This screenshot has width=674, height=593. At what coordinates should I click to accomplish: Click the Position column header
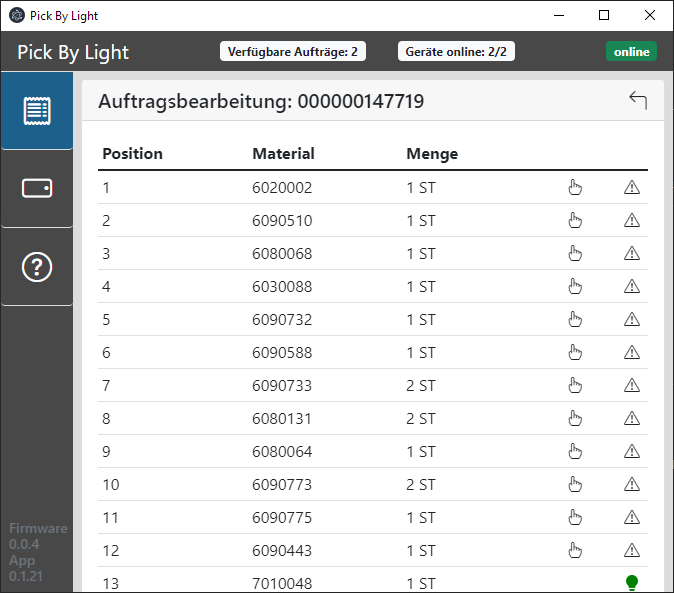click(x=132, y=154)
